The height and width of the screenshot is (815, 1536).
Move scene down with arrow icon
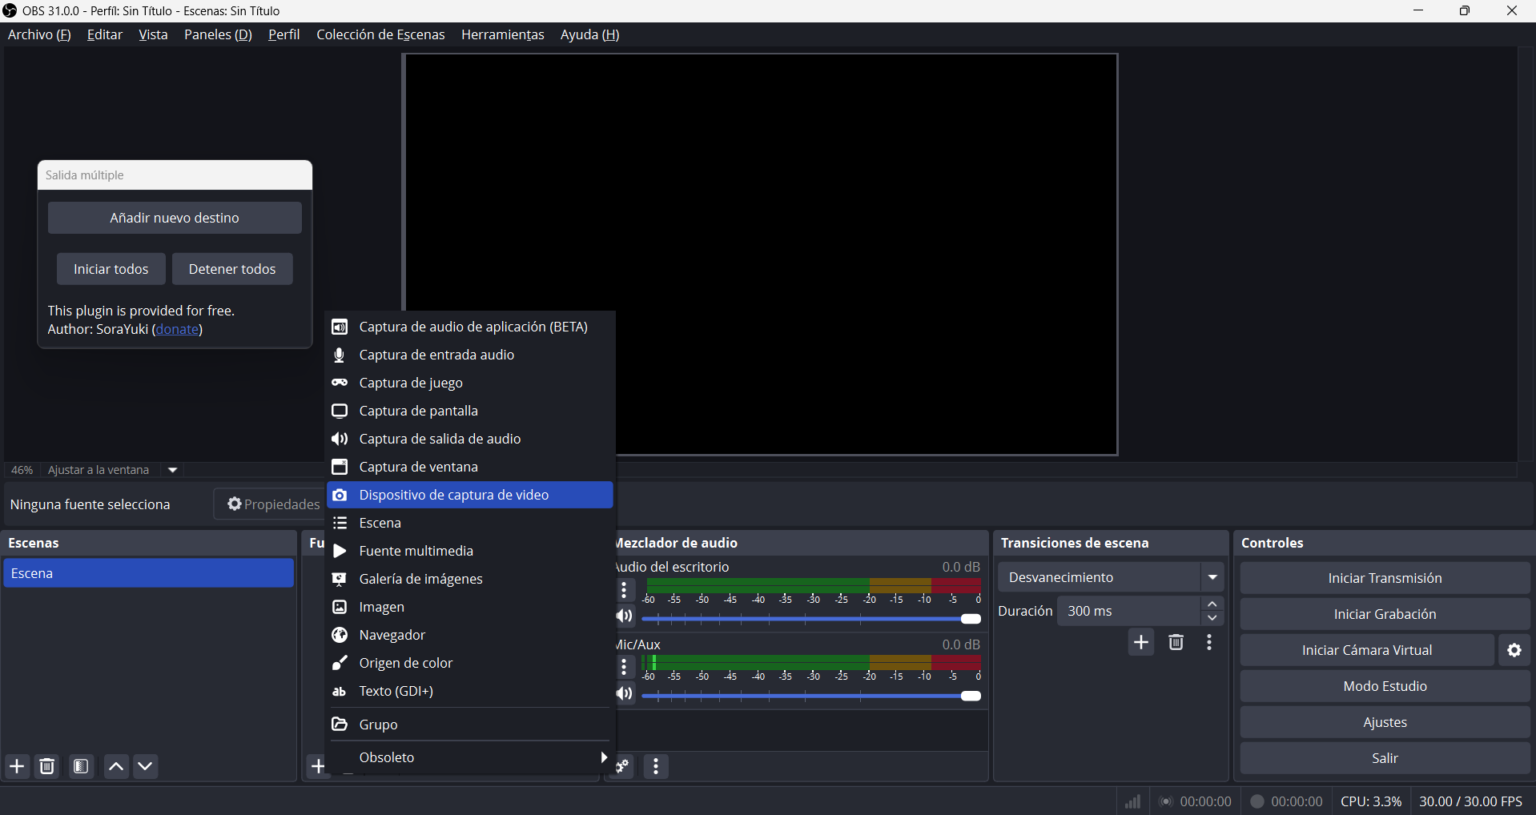pos(145,766)
